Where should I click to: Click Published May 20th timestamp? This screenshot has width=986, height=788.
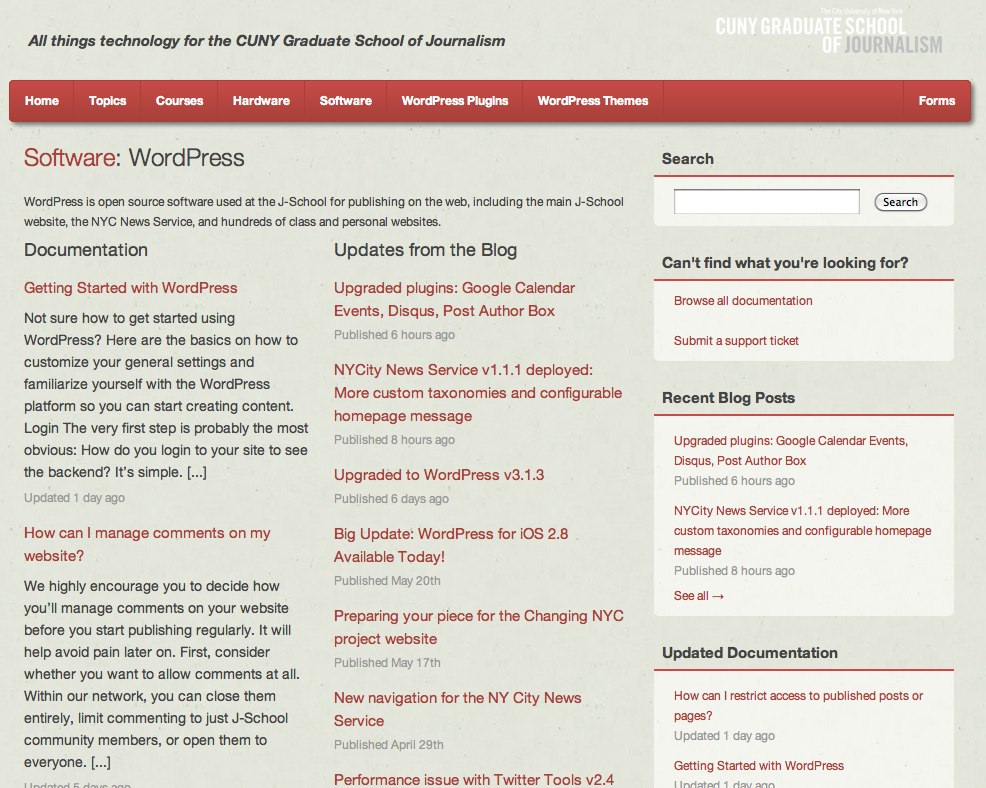(x=387, y=580)
